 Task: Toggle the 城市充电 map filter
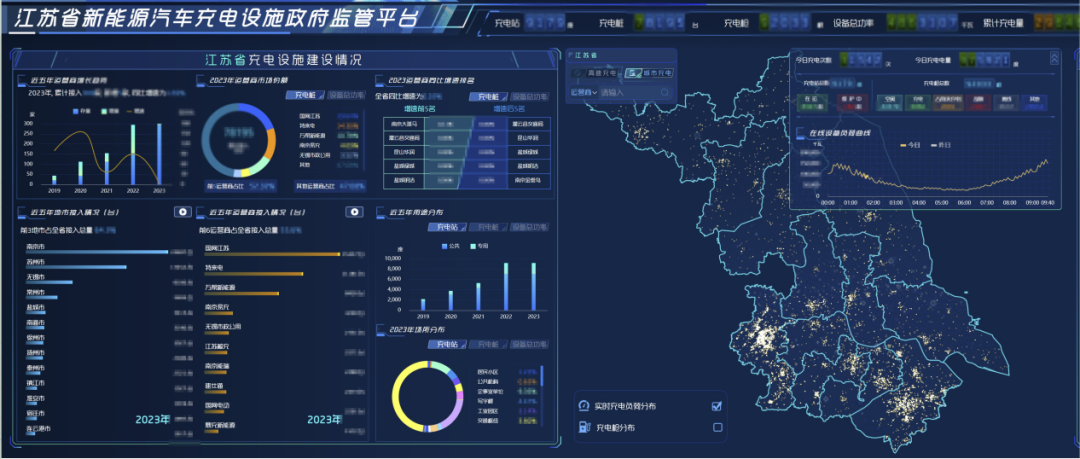[x=649, y=72]
